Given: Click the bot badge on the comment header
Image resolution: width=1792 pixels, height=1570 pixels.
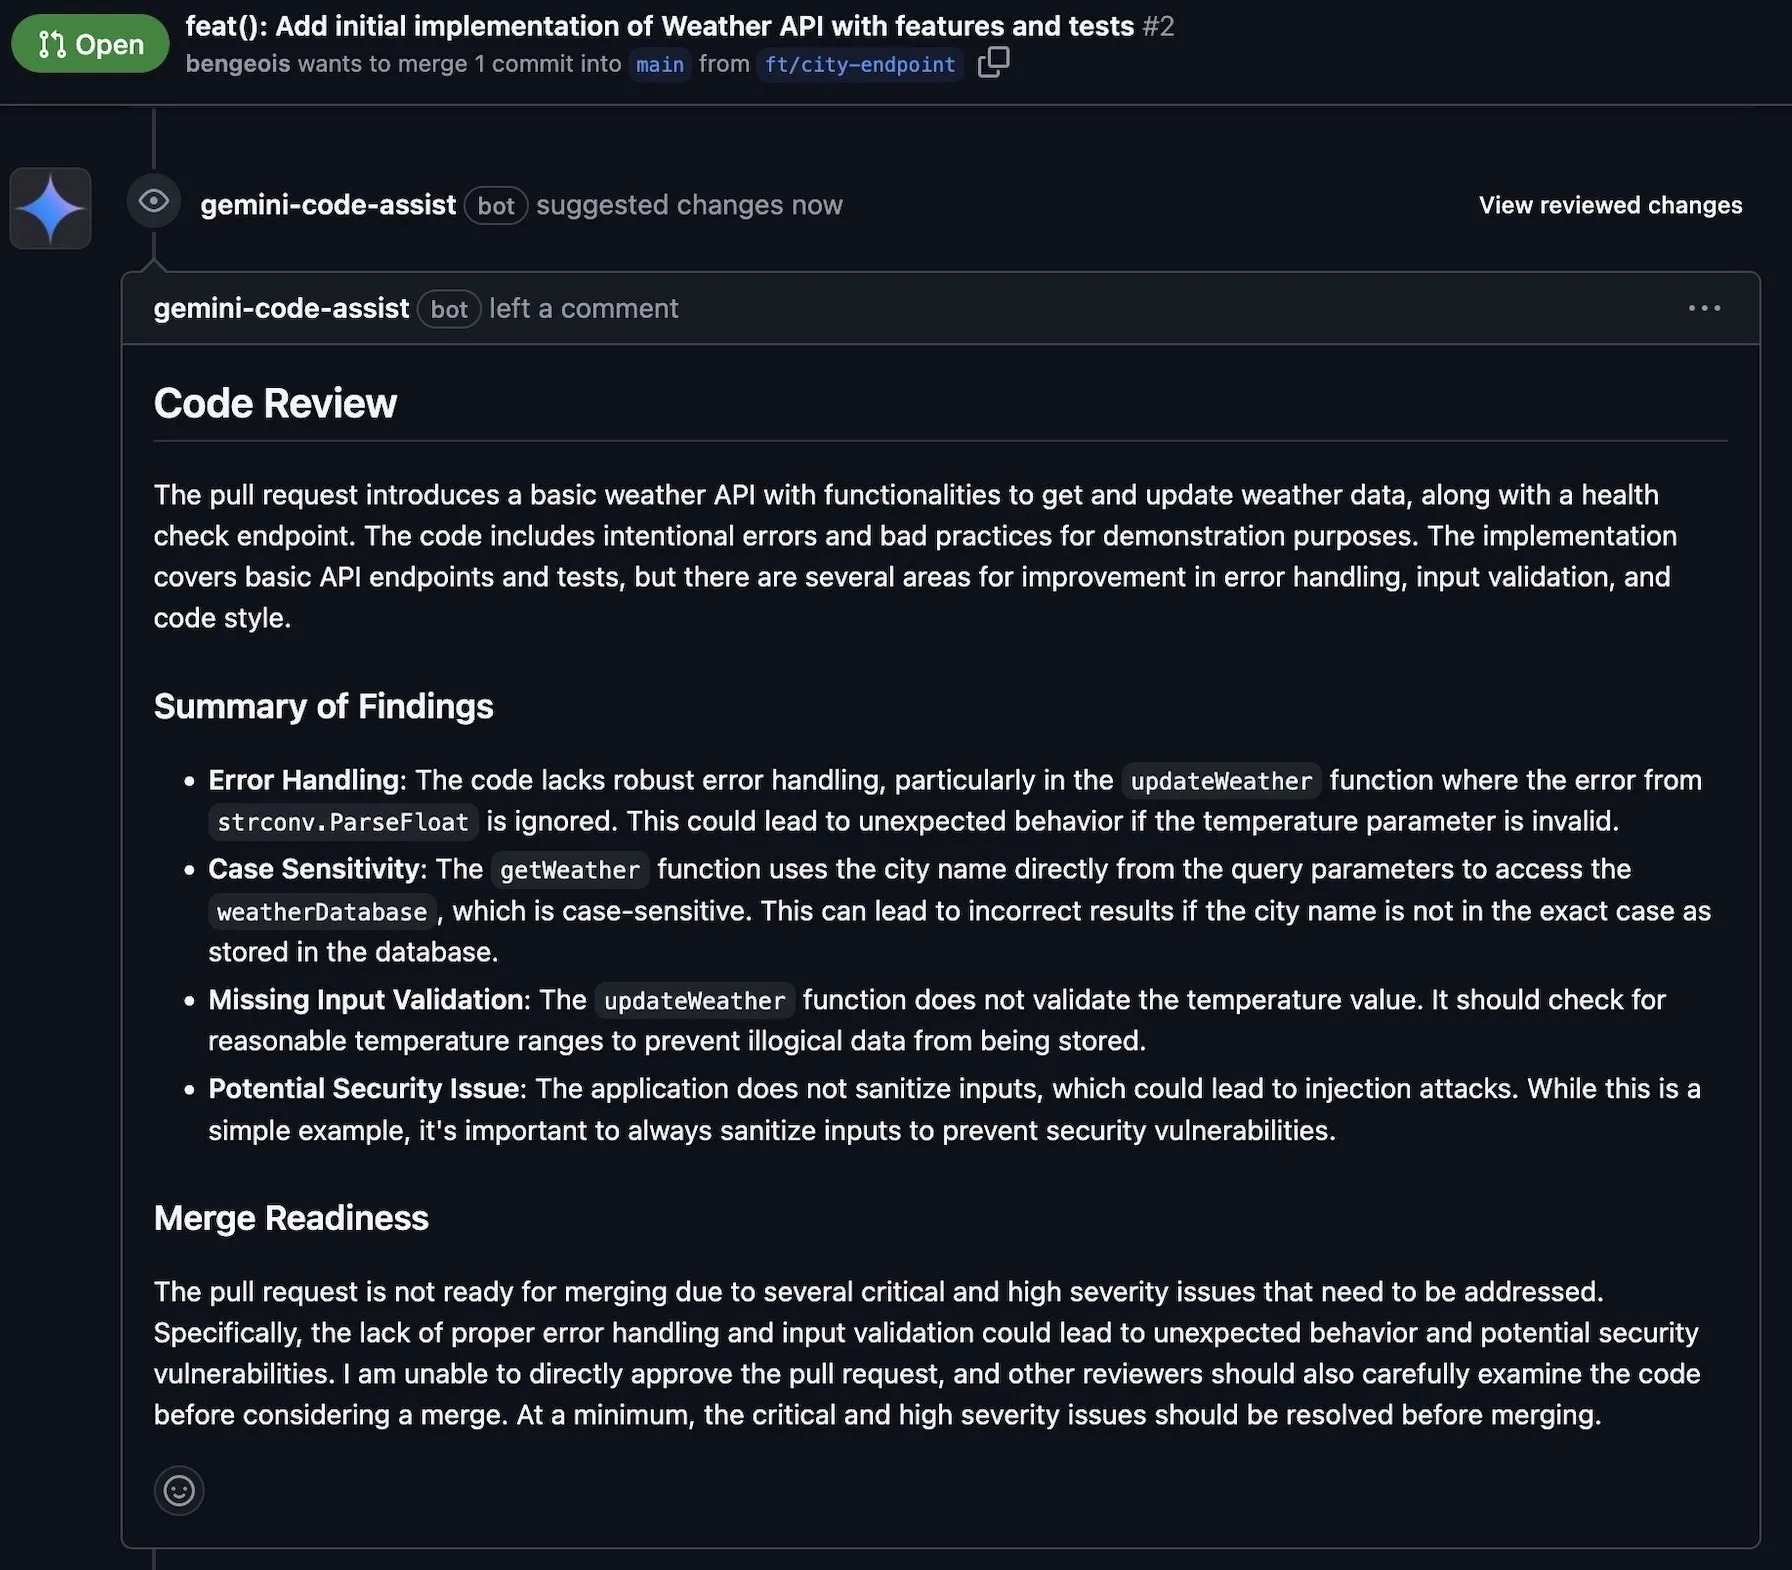Looking at the screenshot, I should point(448,309).
